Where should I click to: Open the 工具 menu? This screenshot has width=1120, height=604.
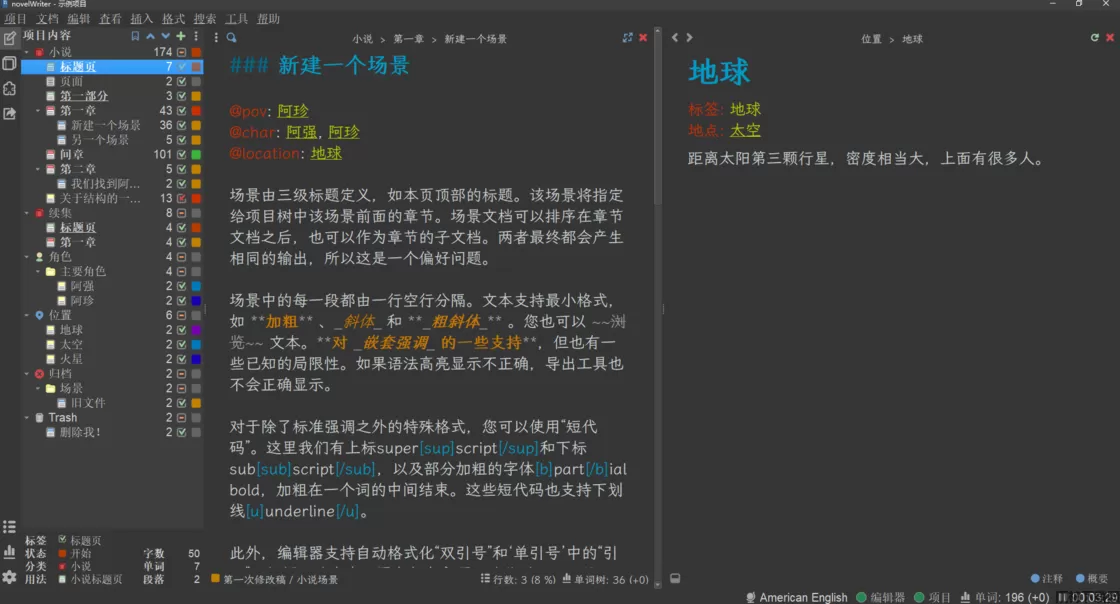[236, 19]
